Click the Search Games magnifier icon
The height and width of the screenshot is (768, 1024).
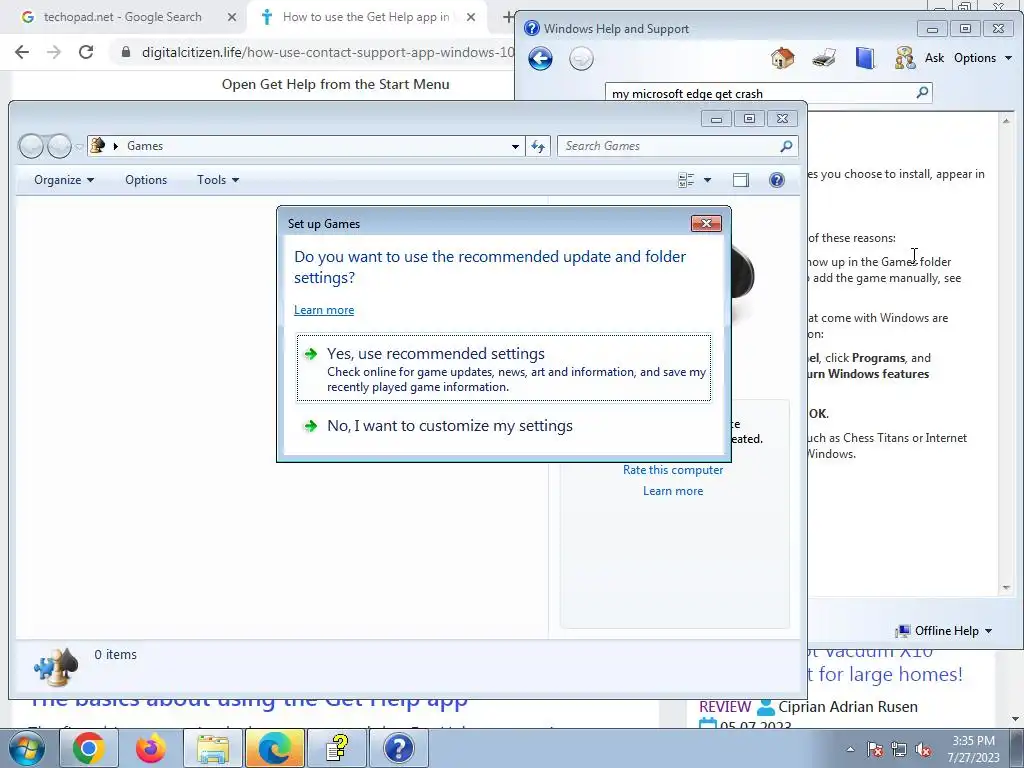786,146
